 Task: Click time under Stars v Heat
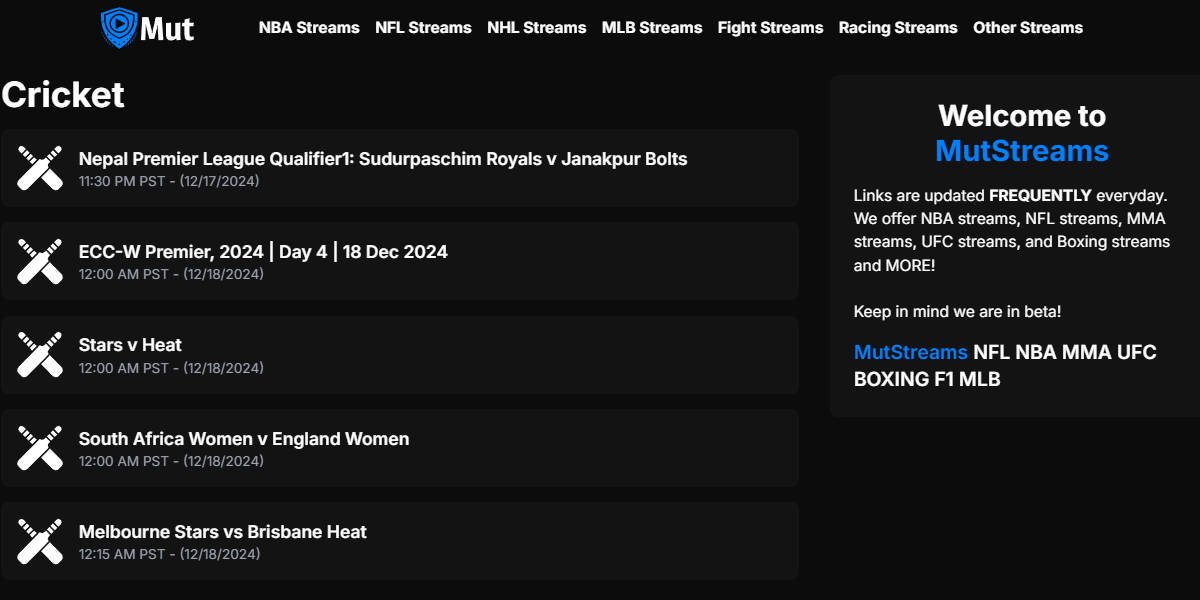171,368
